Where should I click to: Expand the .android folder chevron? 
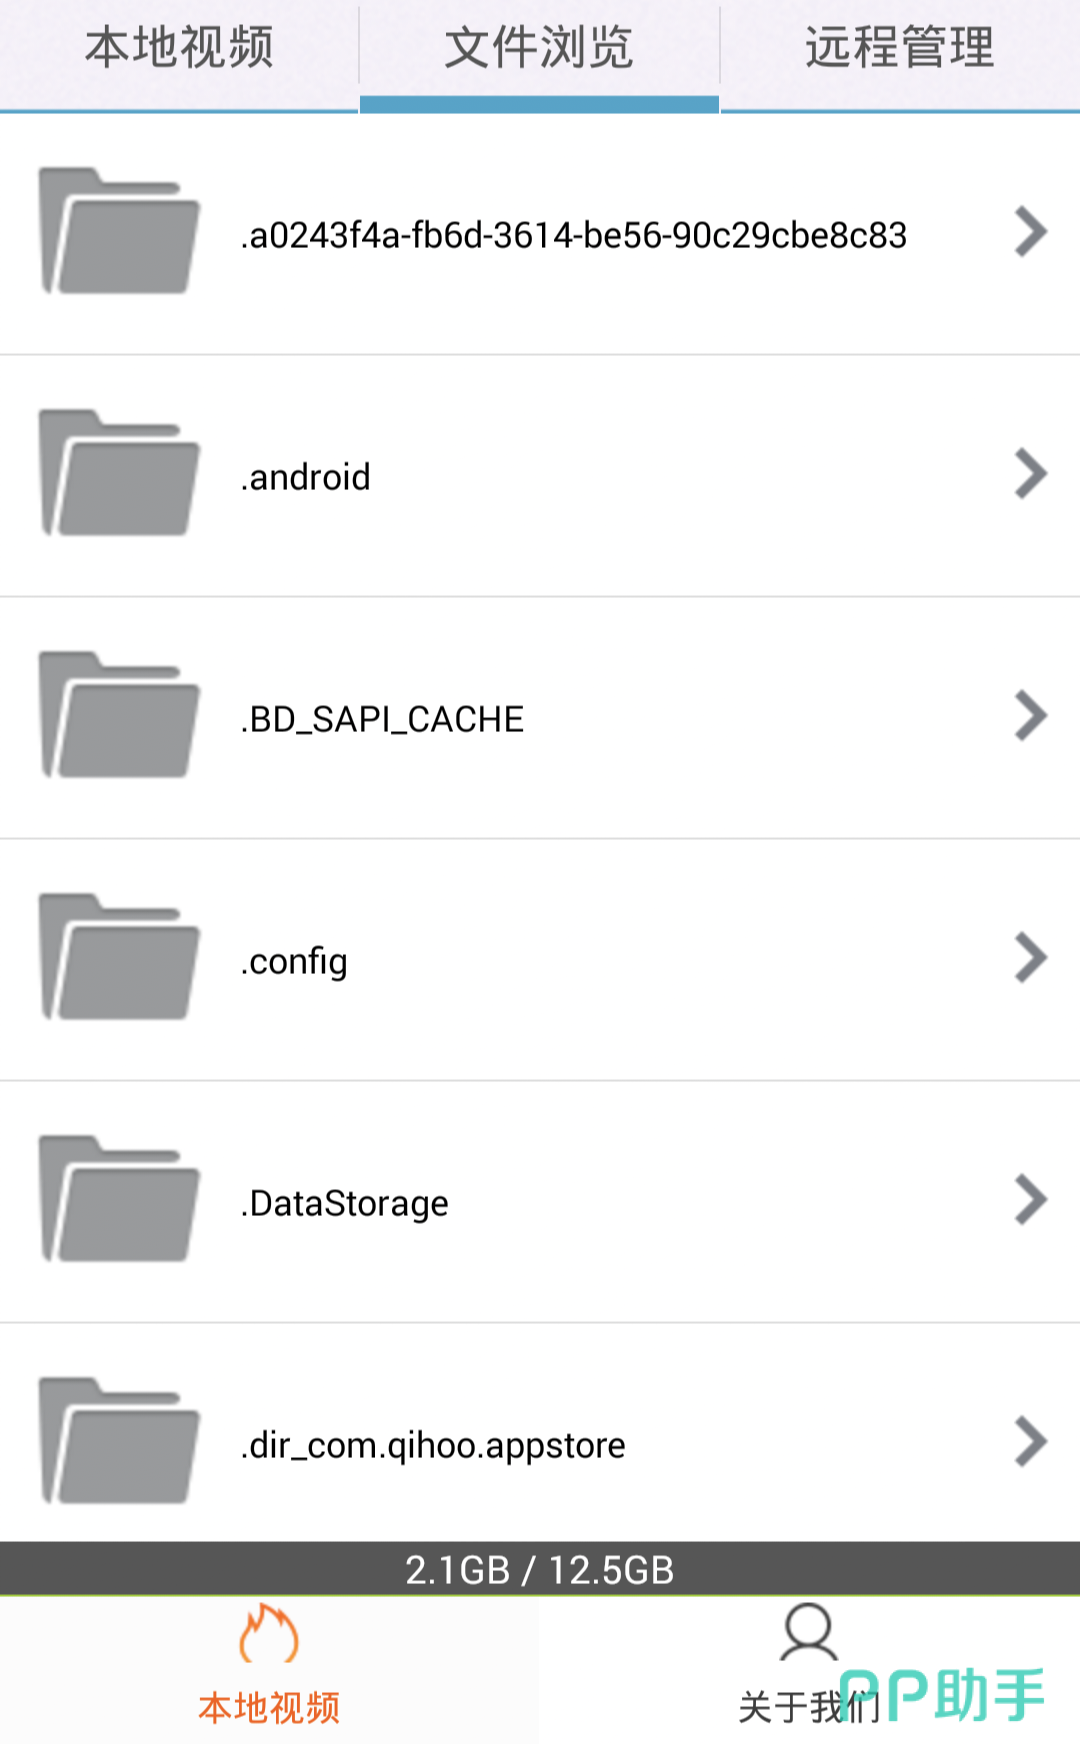pos(1030,474)
